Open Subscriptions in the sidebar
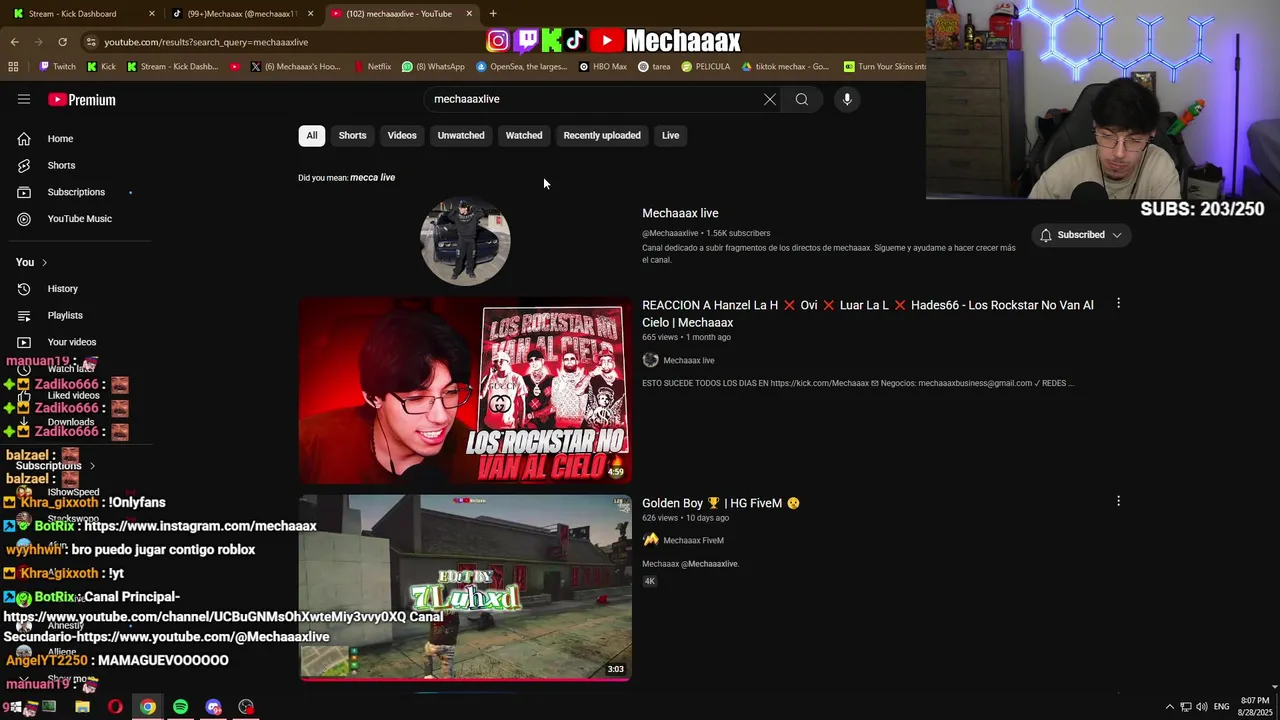The image size is (1280, 720). 76,192
